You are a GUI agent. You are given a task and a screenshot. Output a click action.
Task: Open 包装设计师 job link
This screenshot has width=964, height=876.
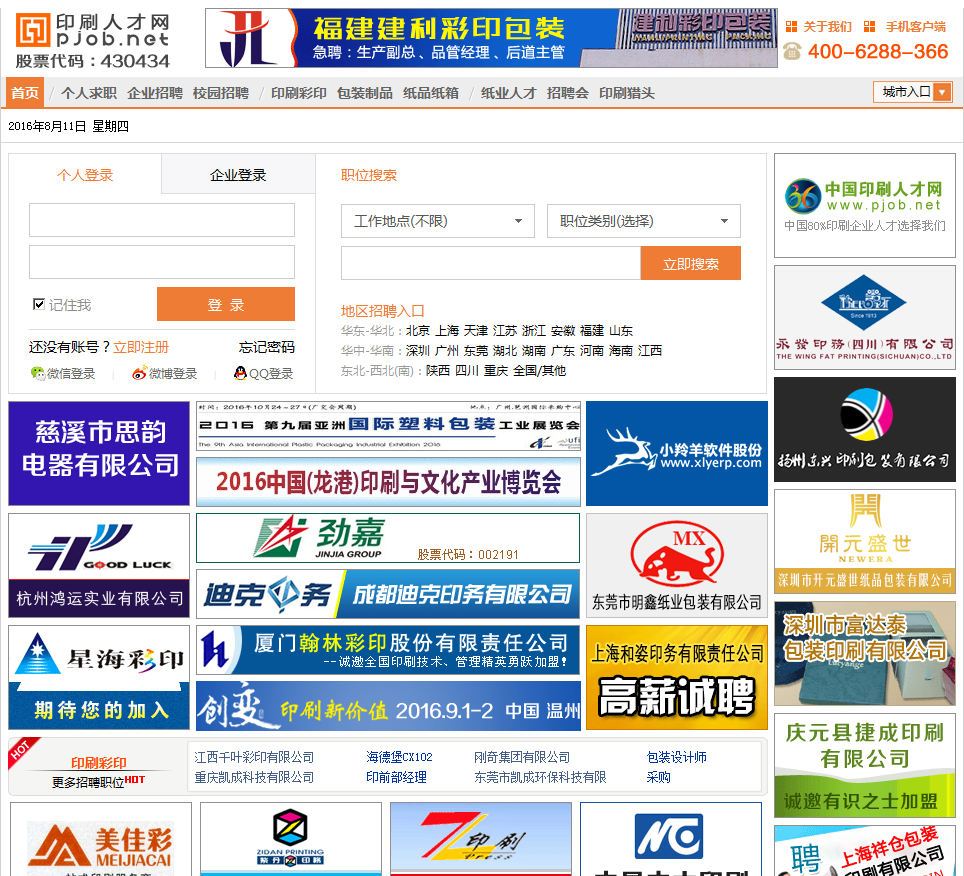pos(676,757)
